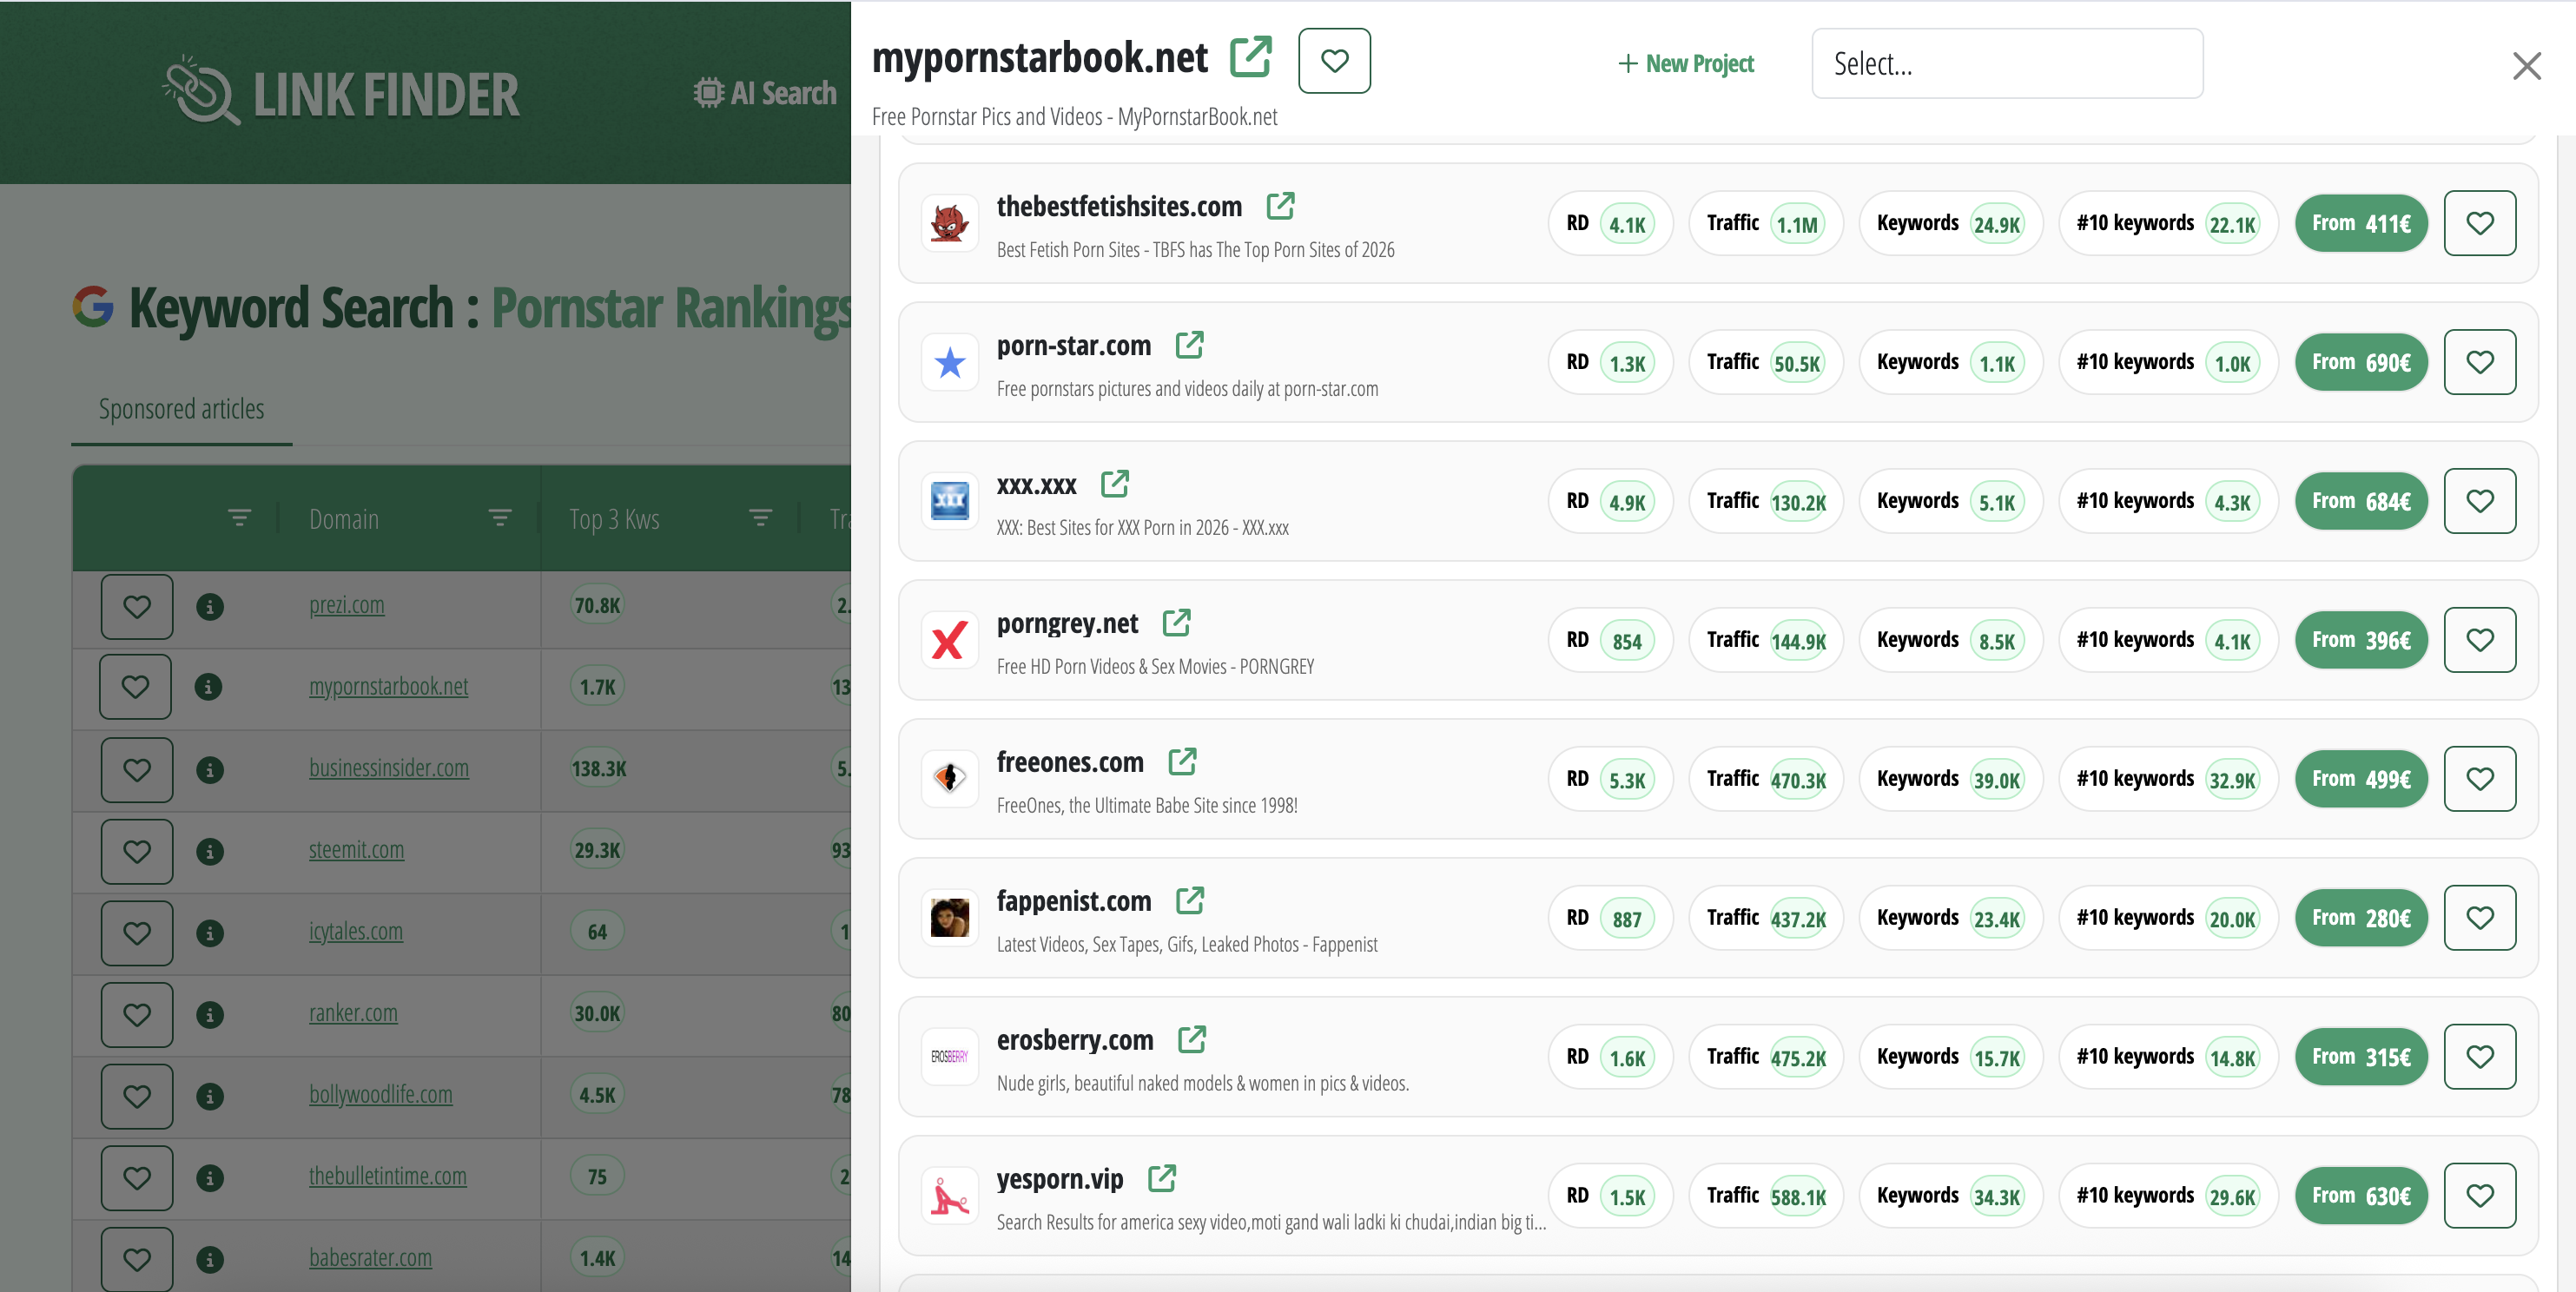Open external link icon for porn-star.com
Viewport: 2576px width, 1292px height.
[1189, 345]
